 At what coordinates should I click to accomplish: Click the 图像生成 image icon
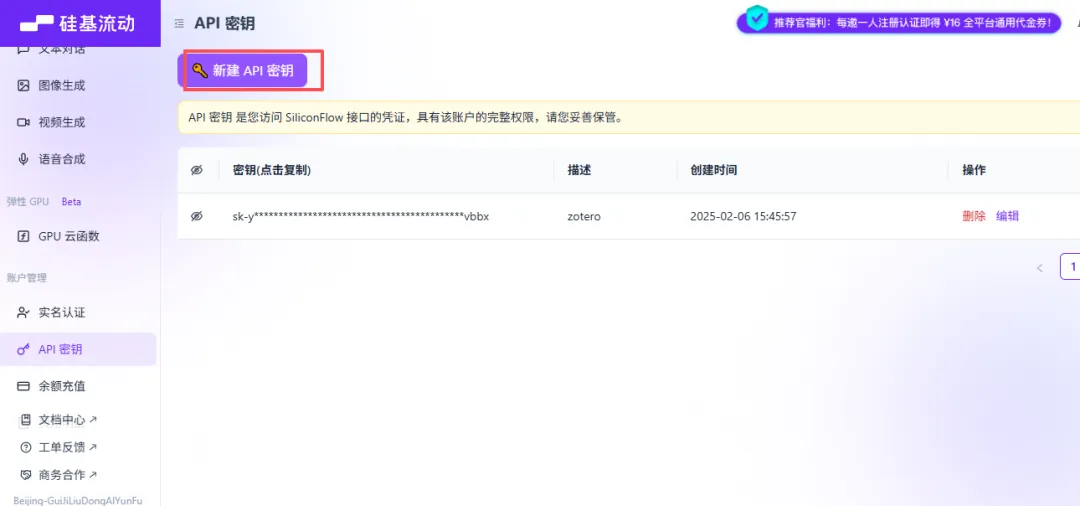(x=23, y=85)
